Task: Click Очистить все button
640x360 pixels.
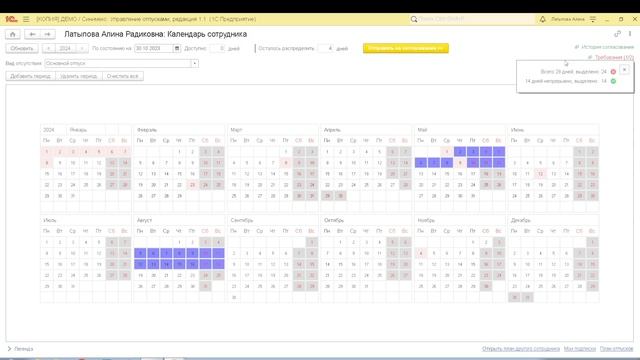Action: pyautogui.click(x=122, y=76)
